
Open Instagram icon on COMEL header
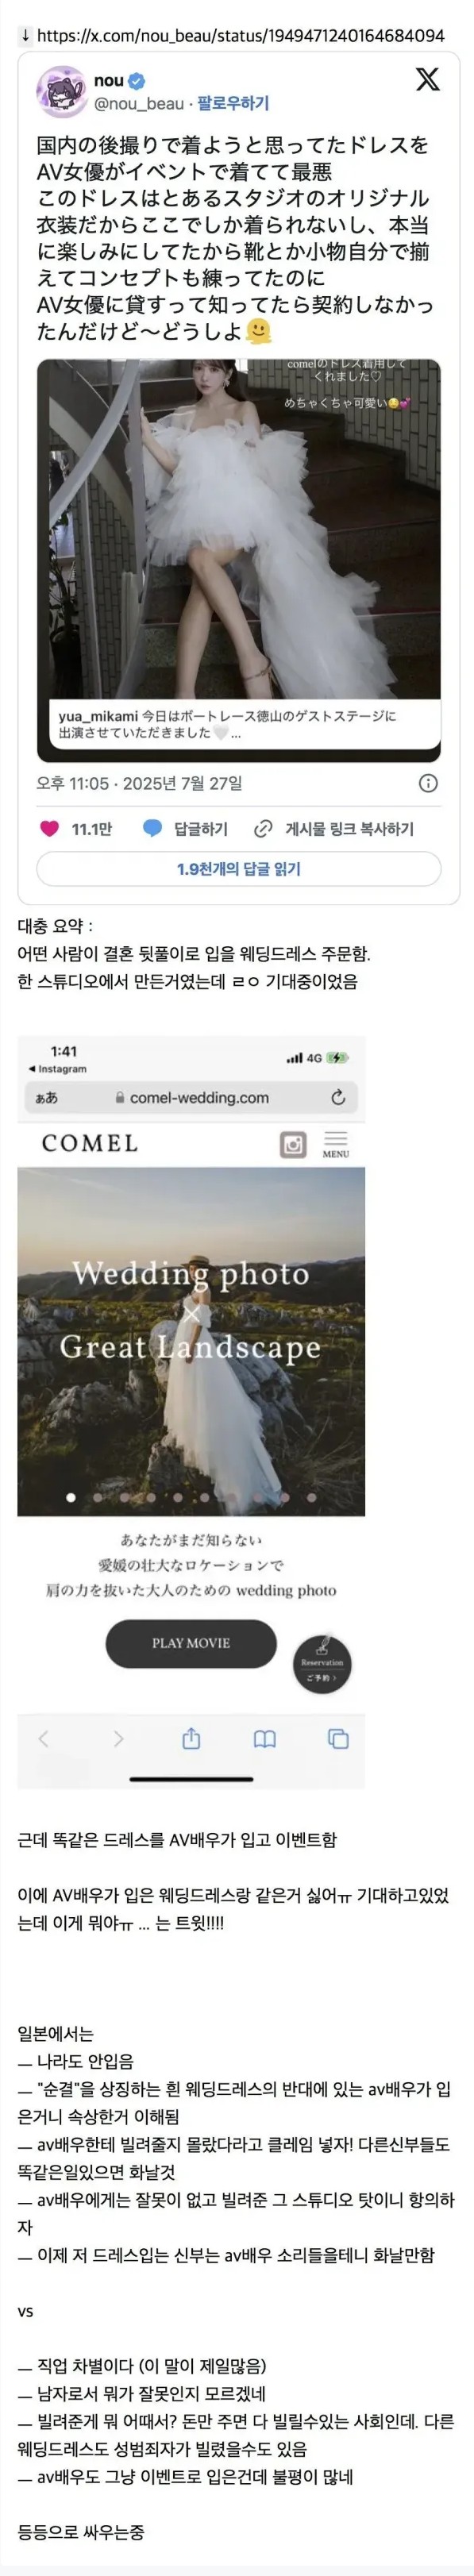(293, 1144)
